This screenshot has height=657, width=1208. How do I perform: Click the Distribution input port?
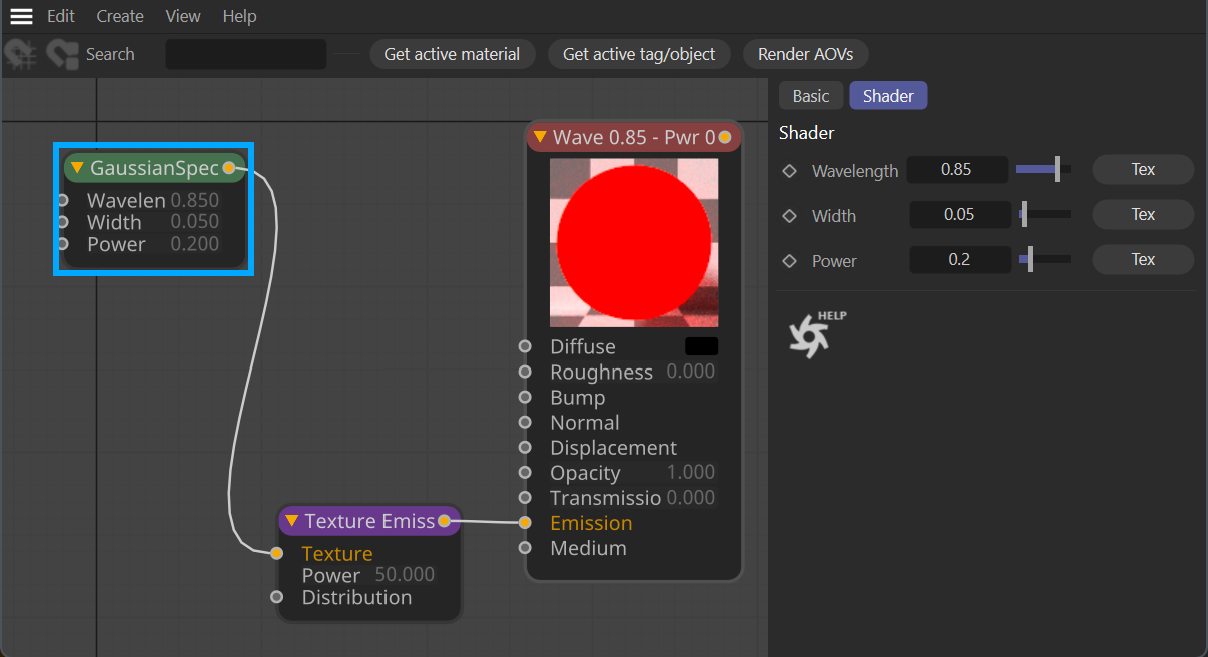coord(277,597)
